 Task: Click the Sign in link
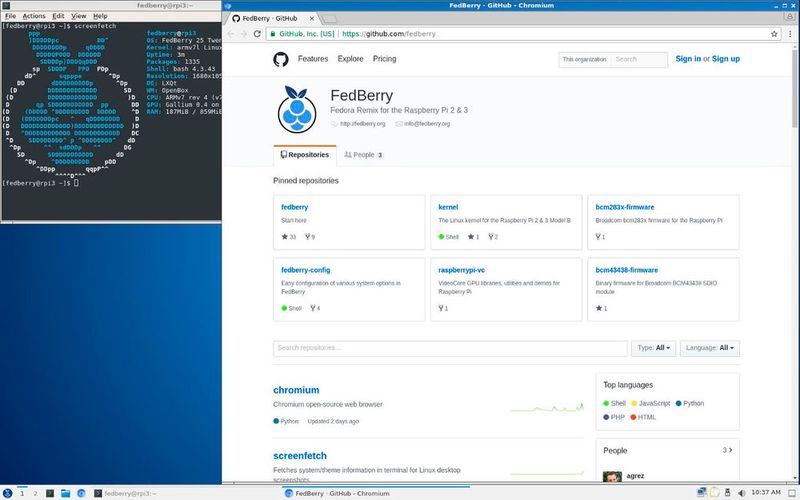[688, 59]
